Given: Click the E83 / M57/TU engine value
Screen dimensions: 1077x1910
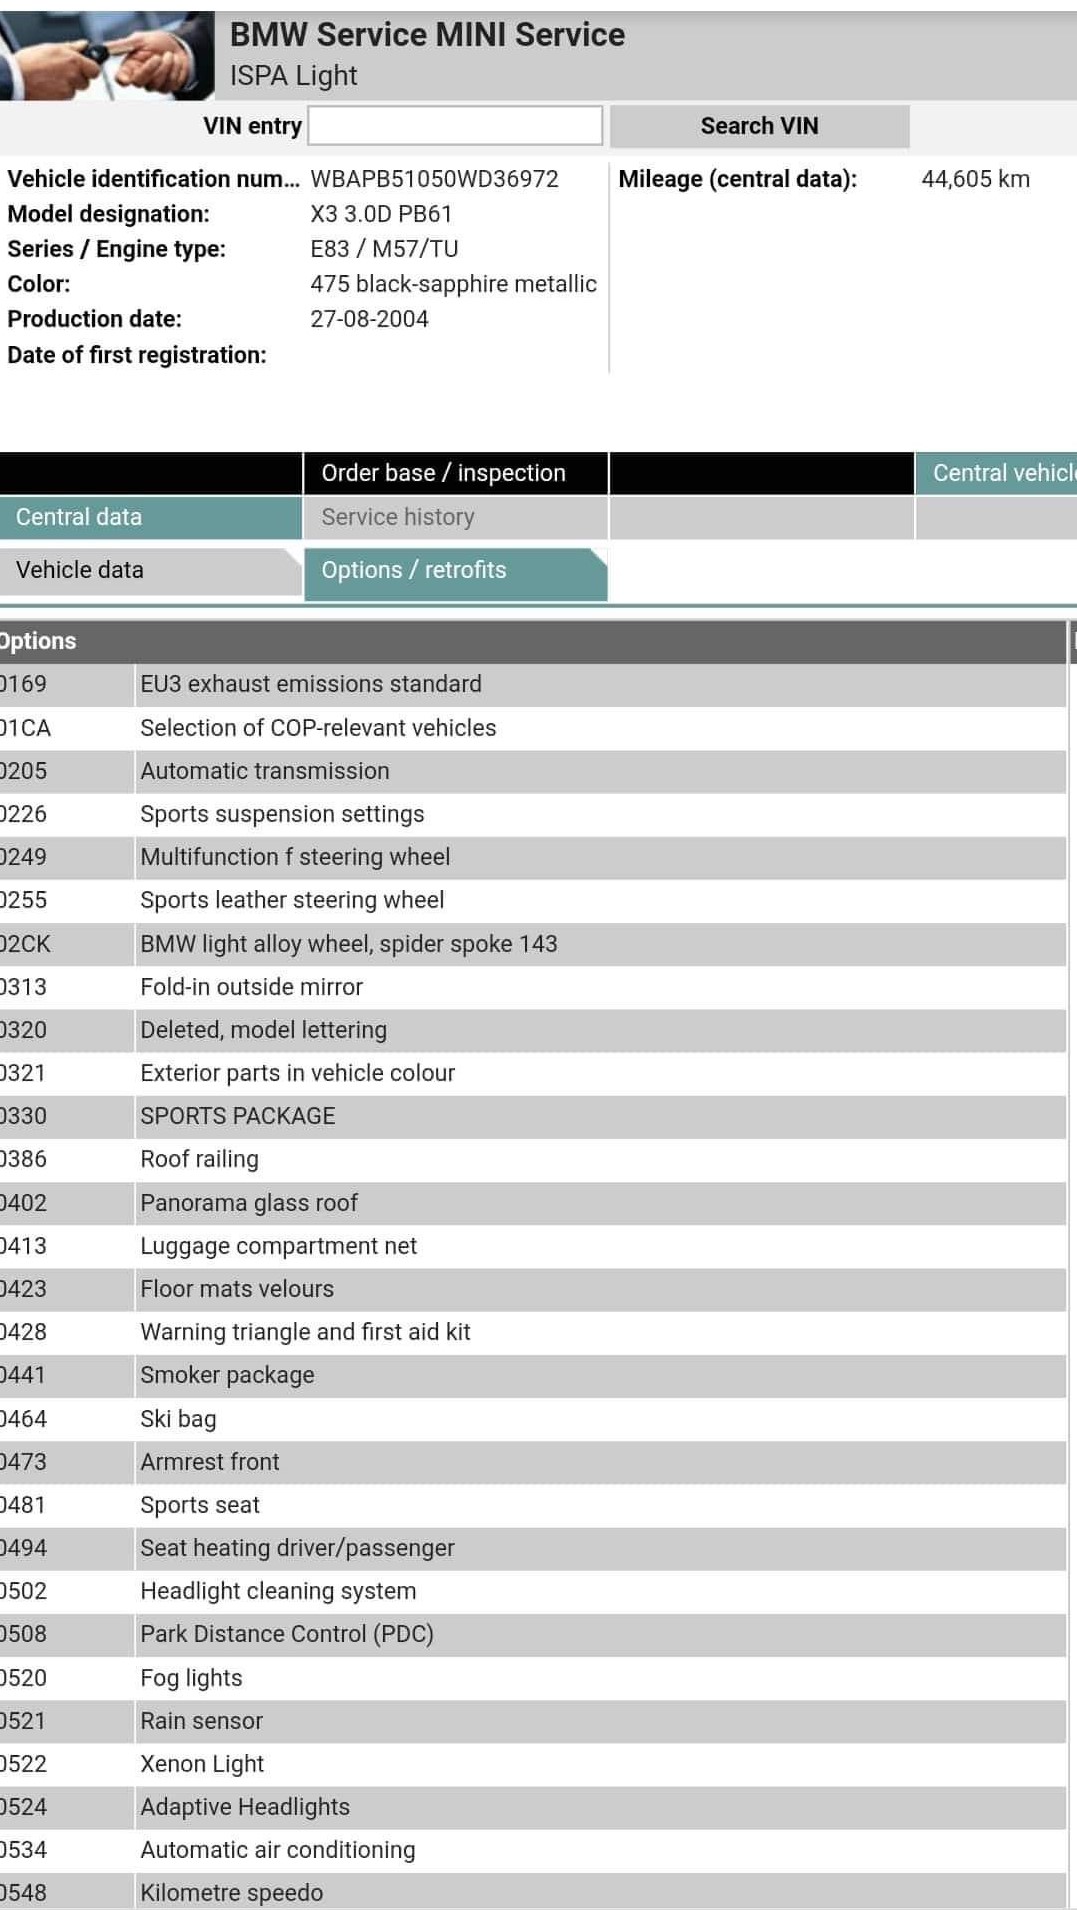Looking at the screenshot, I should pos(384,249).
